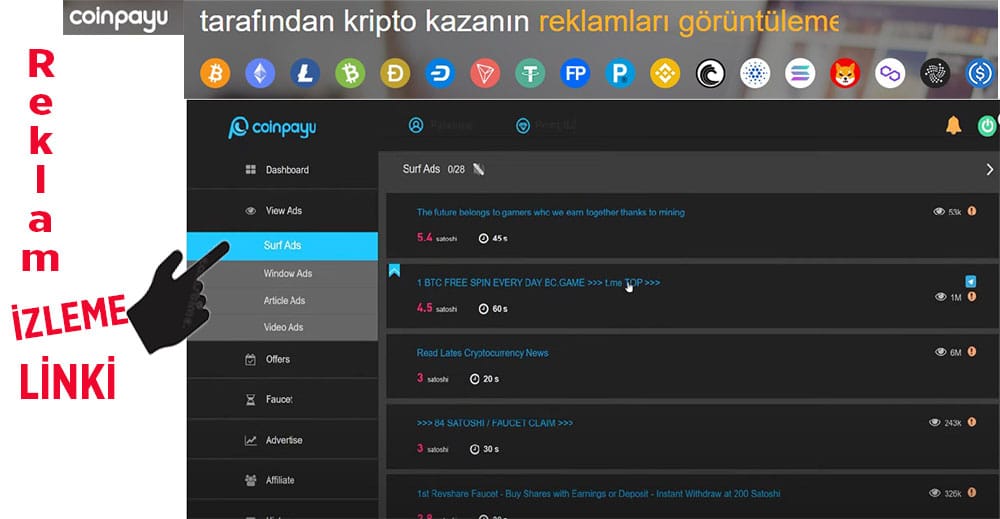This screenshot has width=1000, height=519.
Task: Click the coinpayu logo in sidebar
Action: point(272,128)
